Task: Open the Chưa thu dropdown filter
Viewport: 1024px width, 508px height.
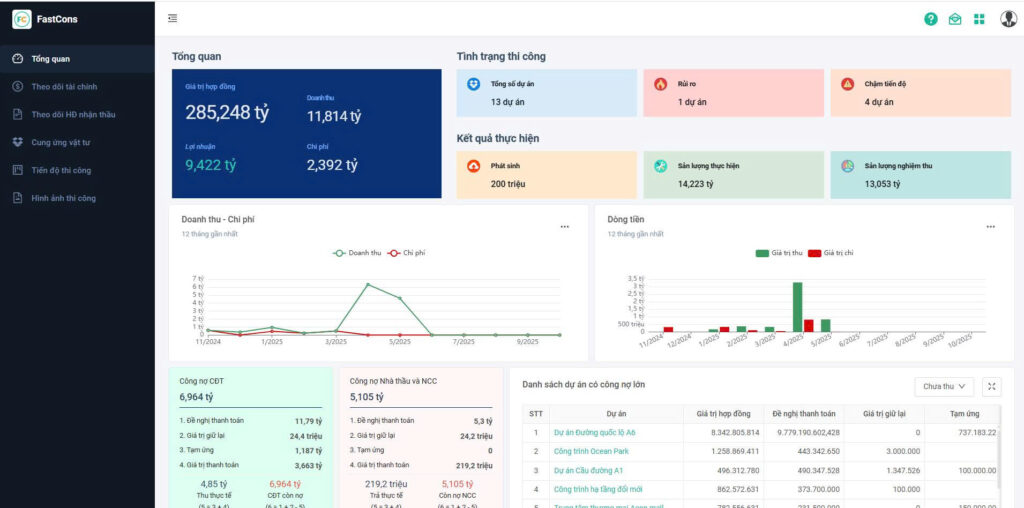Action: click(x=943, y=386)
